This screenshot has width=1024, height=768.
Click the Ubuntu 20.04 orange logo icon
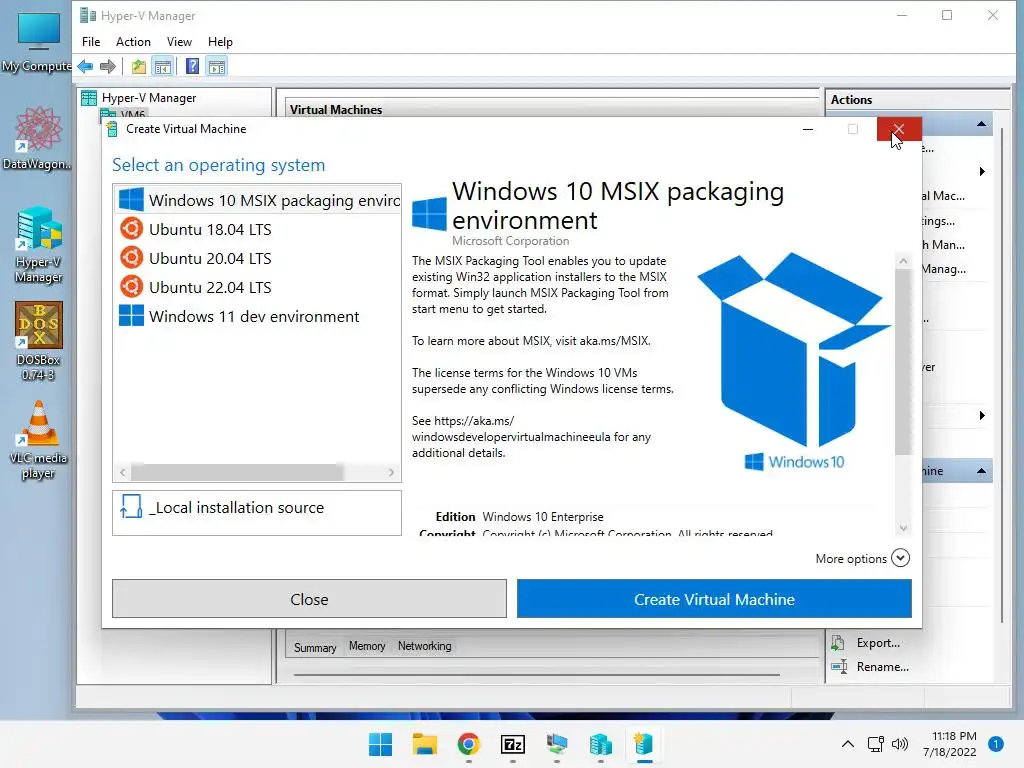pos(131,257)
